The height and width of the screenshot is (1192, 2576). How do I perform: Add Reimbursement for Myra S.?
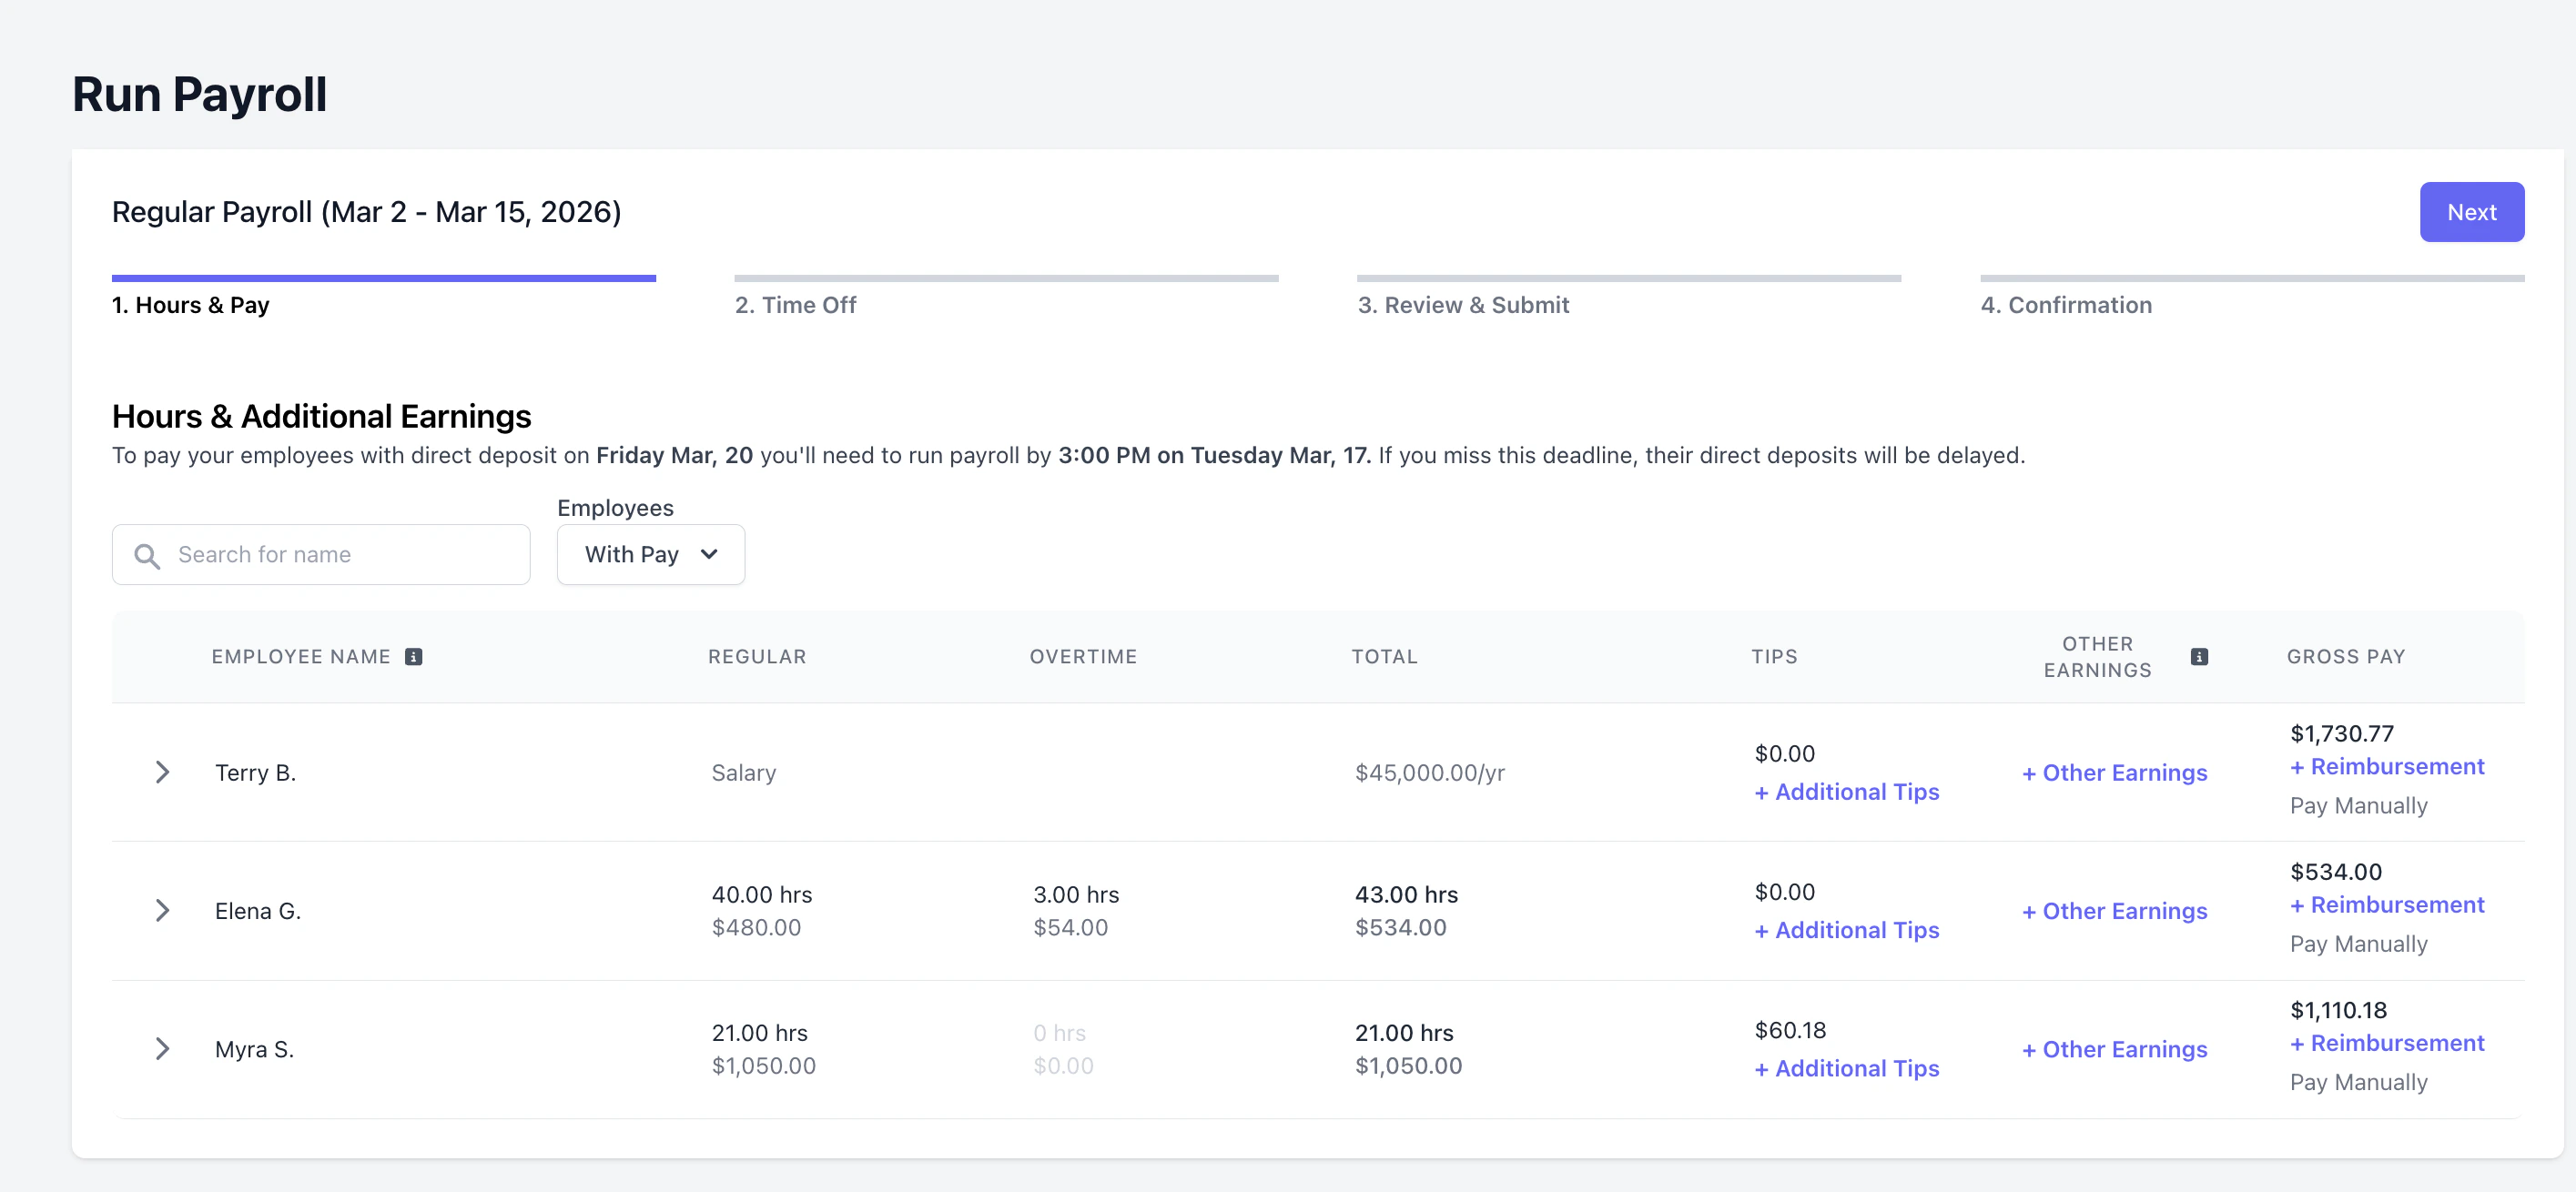(2387, 1043)
